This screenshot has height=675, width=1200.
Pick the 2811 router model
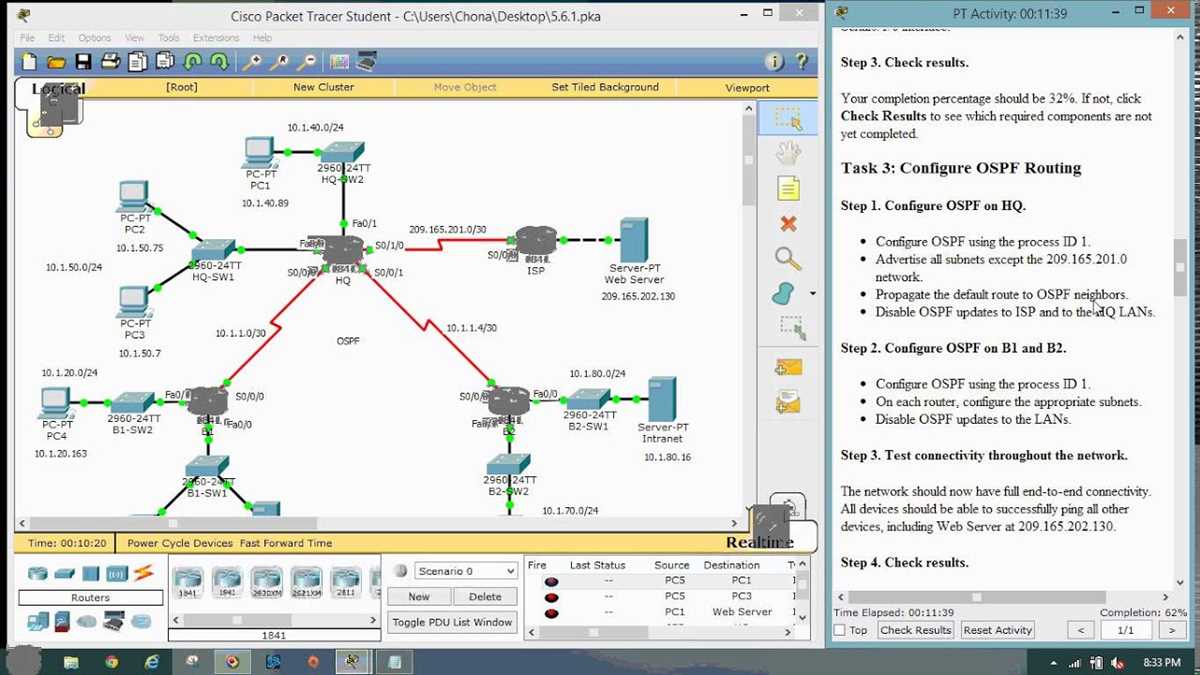point(346,581)
